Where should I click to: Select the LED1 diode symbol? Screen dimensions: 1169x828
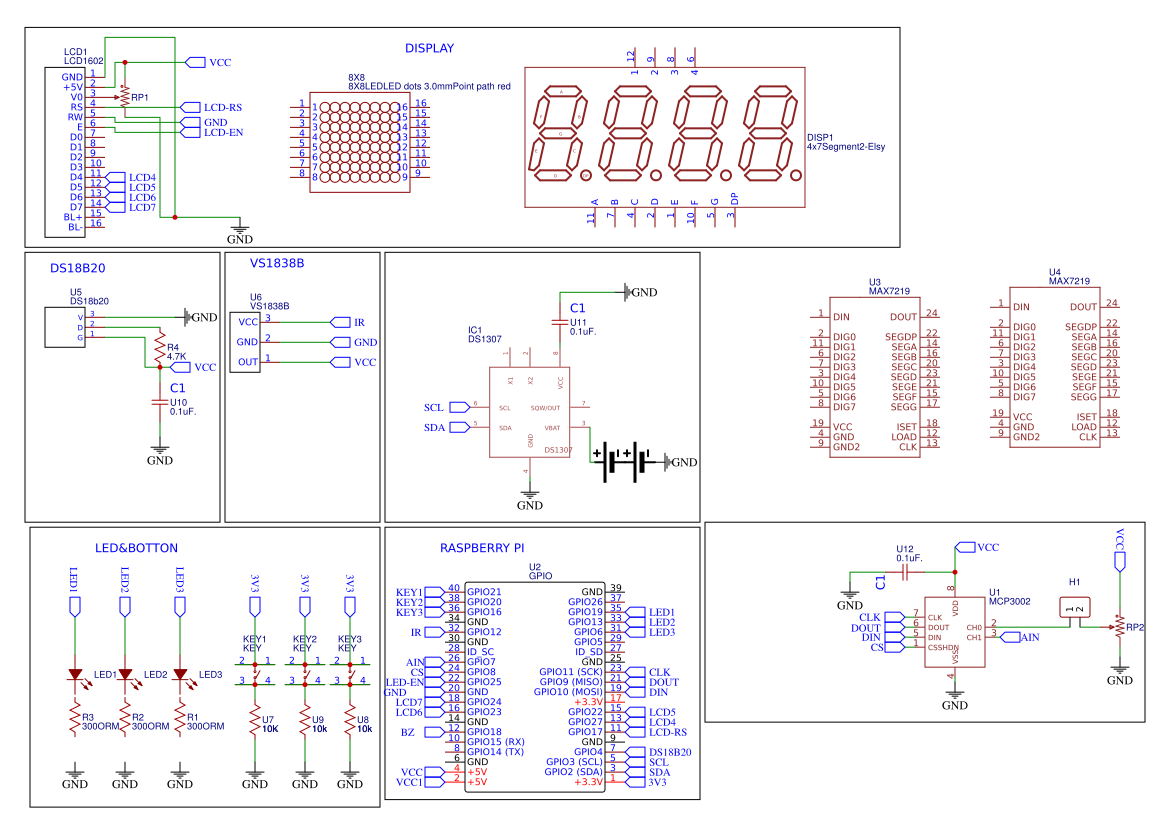[75, 675]
